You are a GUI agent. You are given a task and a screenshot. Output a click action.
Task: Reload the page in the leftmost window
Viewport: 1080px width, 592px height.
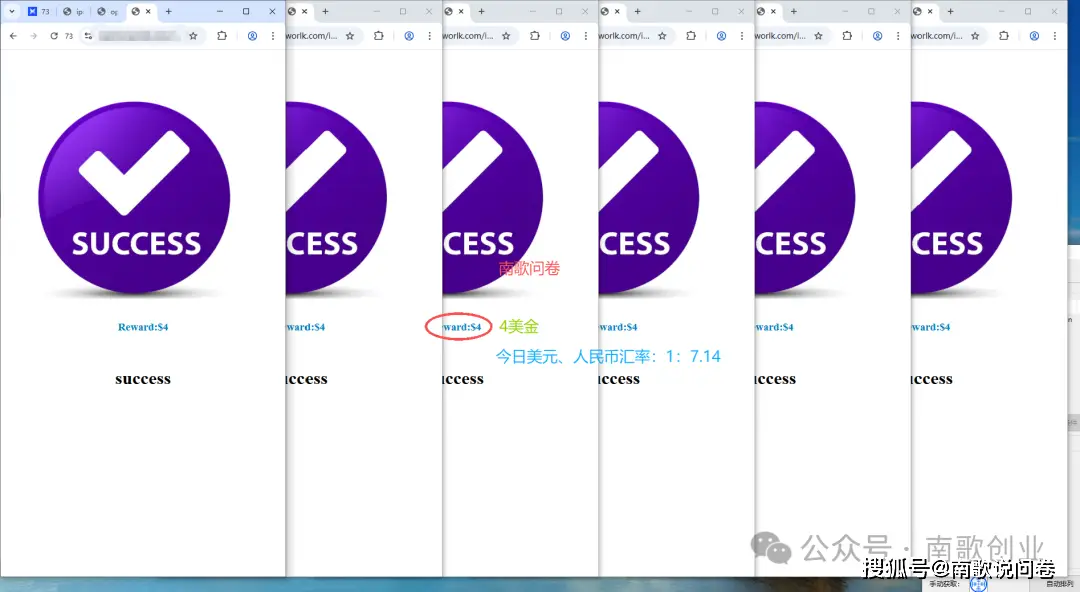[x=54, y=36]
